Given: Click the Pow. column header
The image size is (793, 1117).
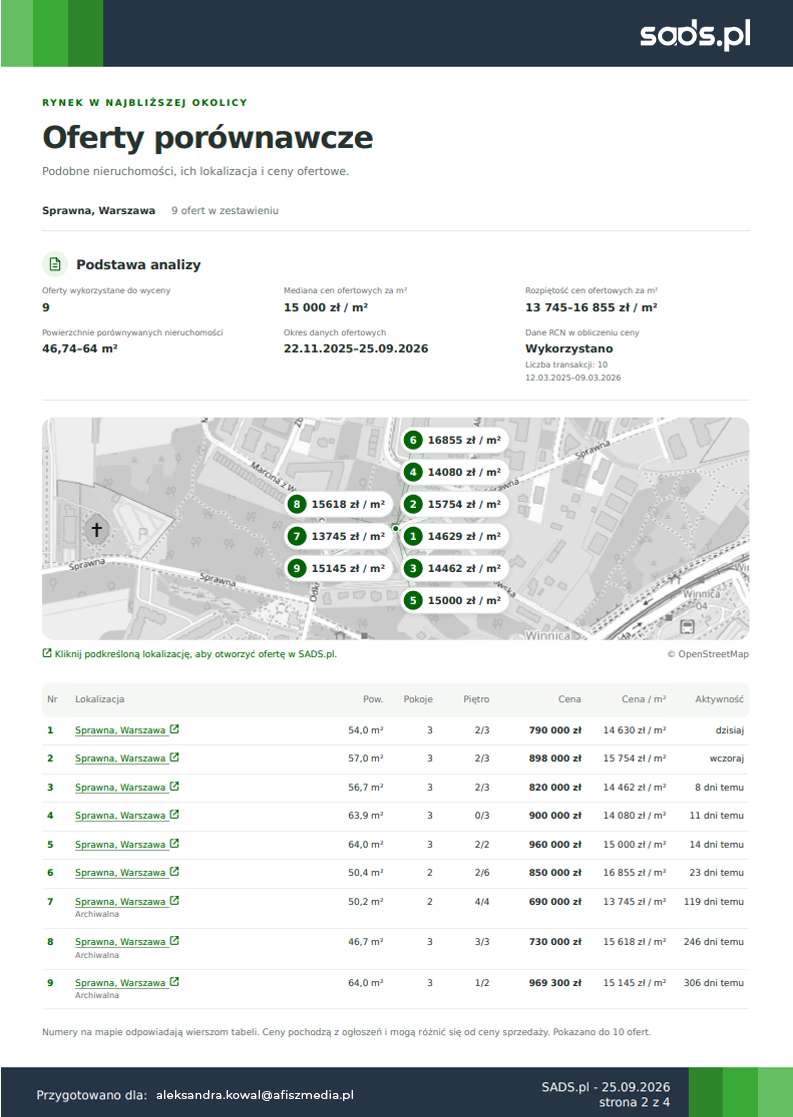Looking at the screenshot, I should click(373, 700).
